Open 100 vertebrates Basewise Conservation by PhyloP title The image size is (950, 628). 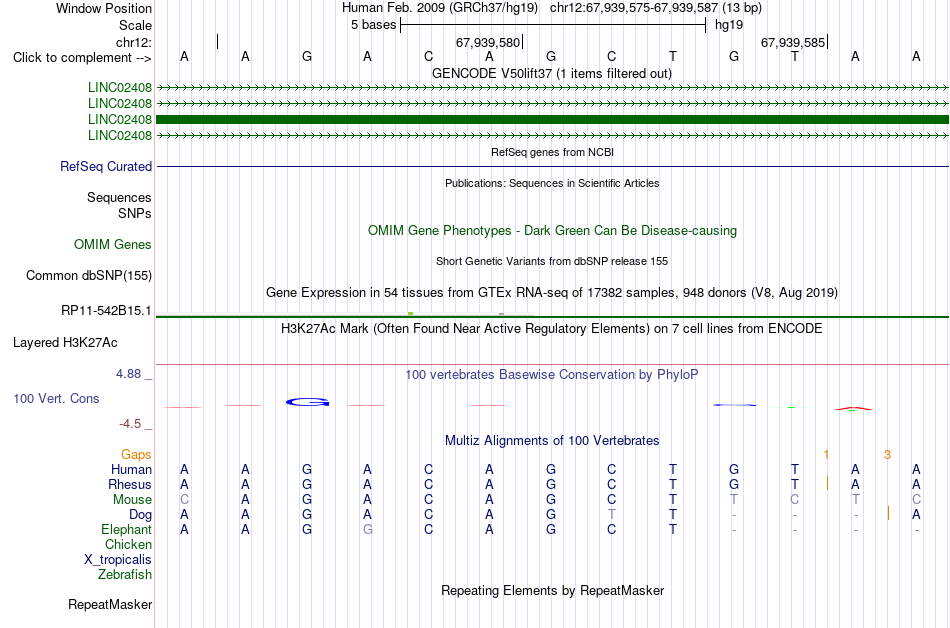[x=552, y=375]
